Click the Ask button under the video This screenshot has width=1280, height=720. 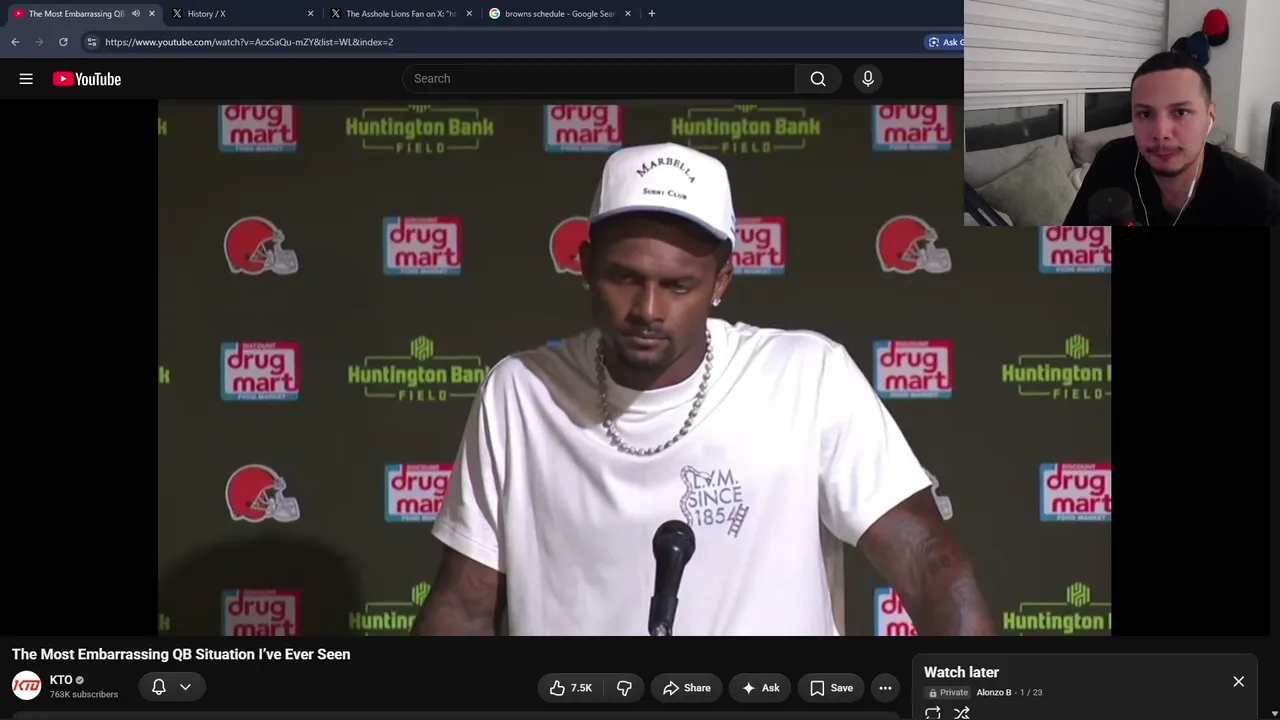pos(760,688)
